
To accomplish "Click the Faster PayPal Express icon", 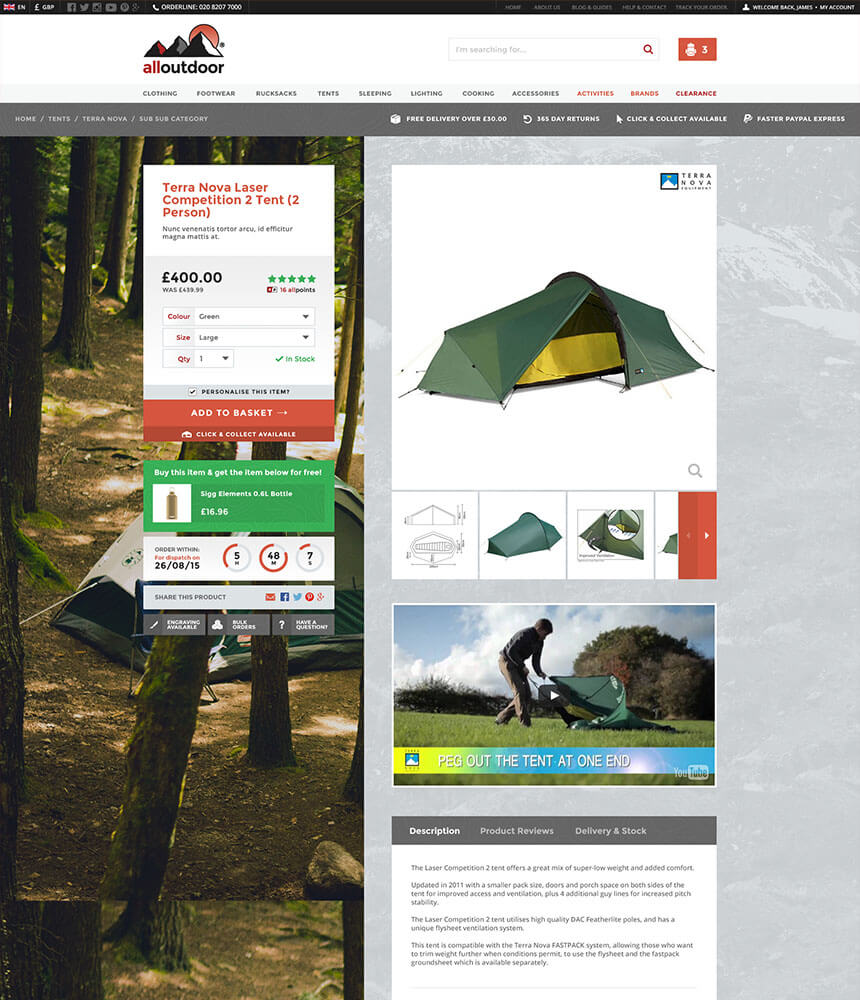I will click(748, 119).
